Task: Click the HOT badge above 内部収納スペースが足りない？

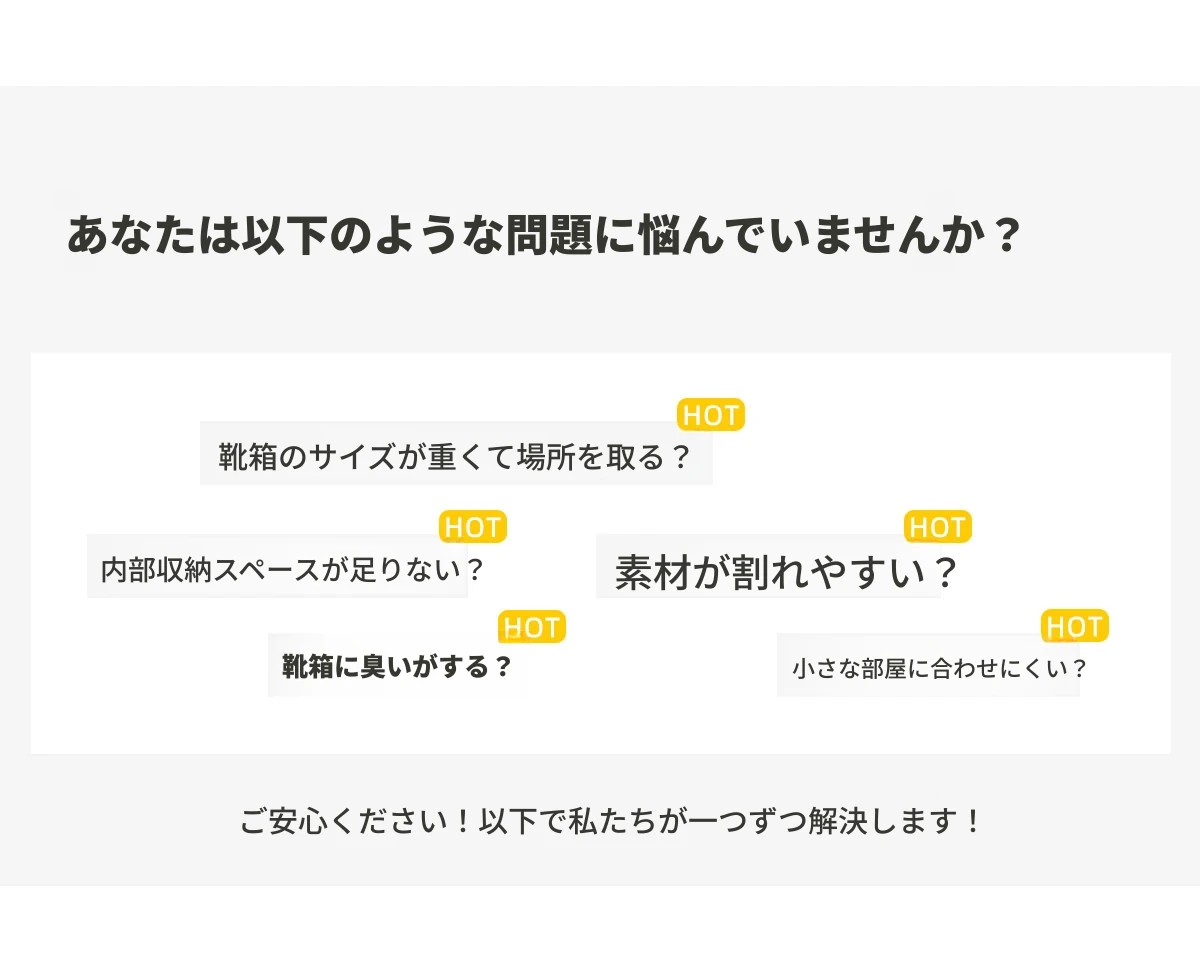Action: pos(473,527)
